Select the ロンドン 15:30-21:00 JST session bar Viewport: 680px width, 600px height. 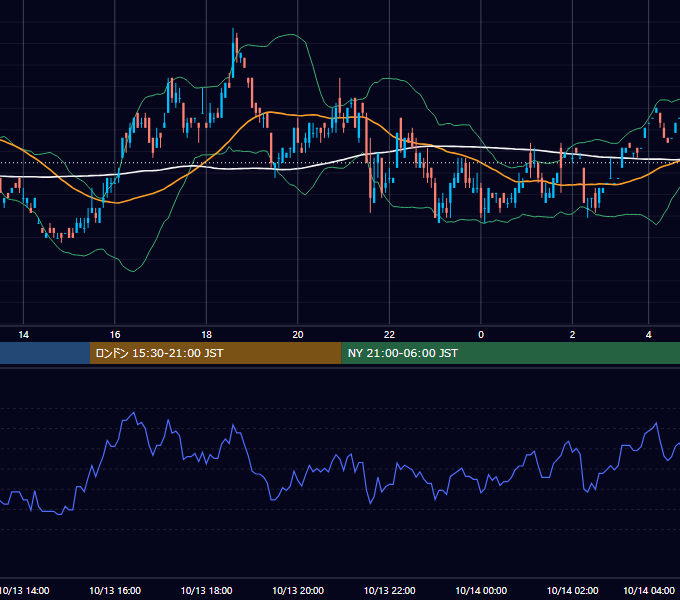click(x=216, y=353)
